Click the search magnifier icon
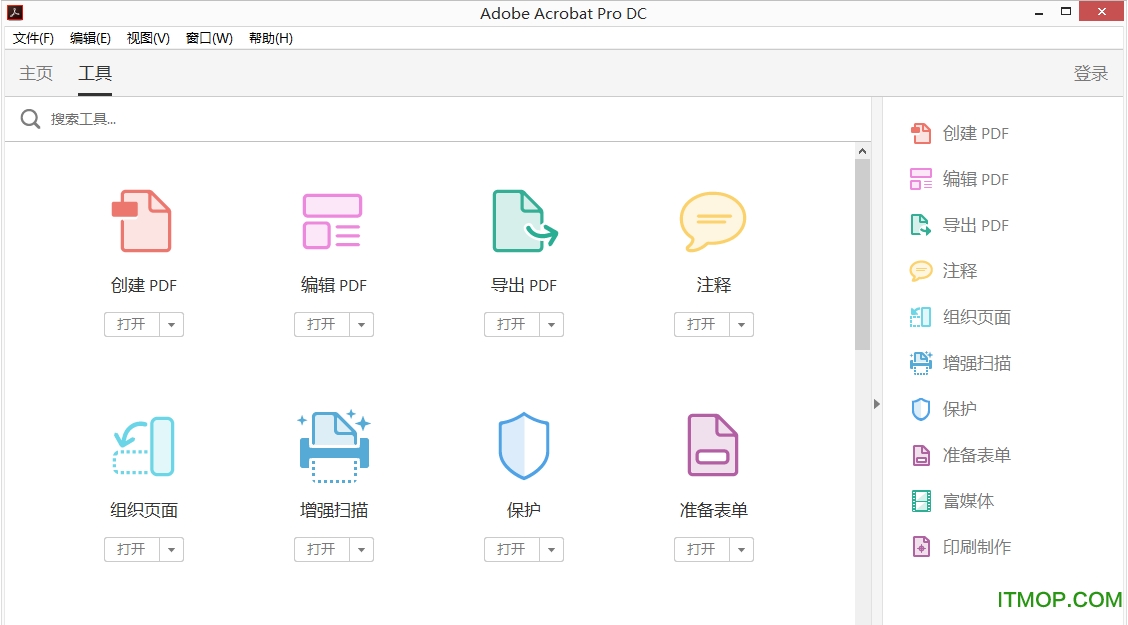Screen dimensions: 1128x625 coord(30,119)
